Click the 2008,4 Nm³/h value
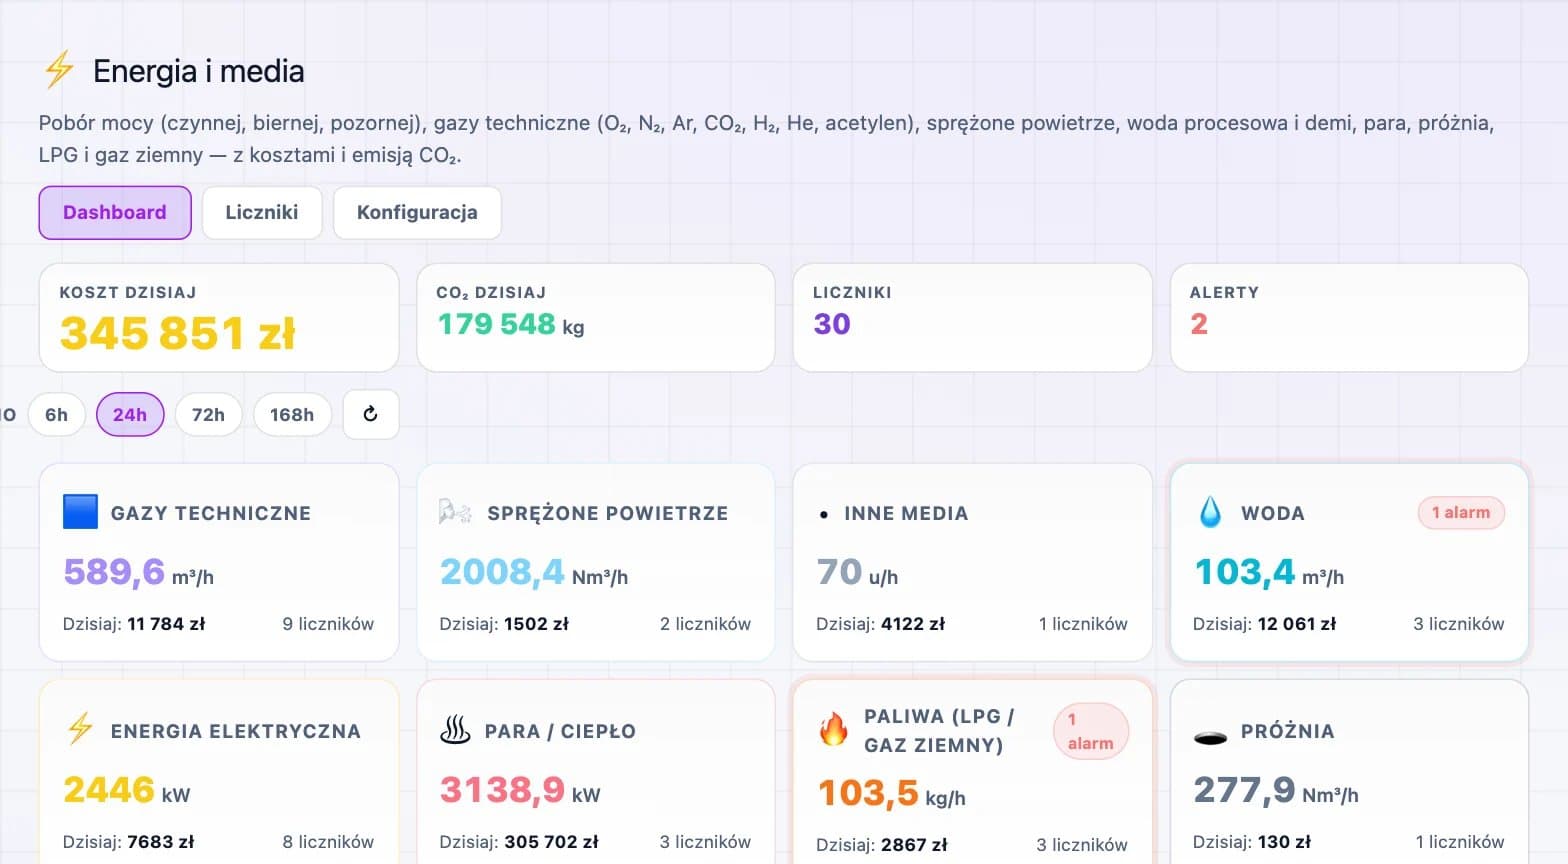The height and width of the screenshot is (864, 1568). coord(534,573)
